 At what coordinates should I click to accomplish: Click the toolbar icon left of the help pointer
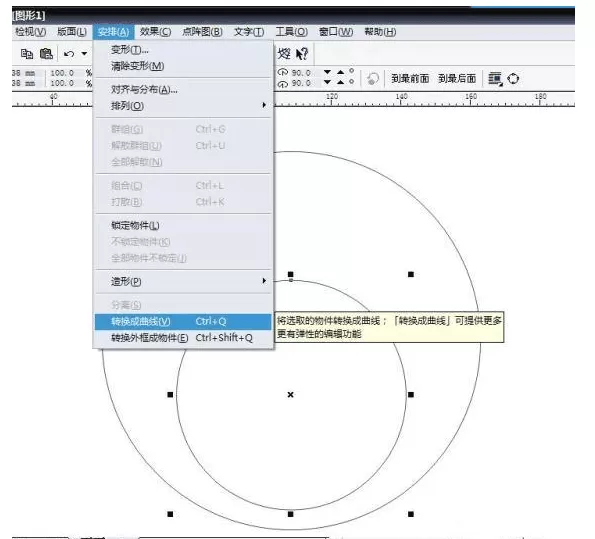click(x=283, y=54)
